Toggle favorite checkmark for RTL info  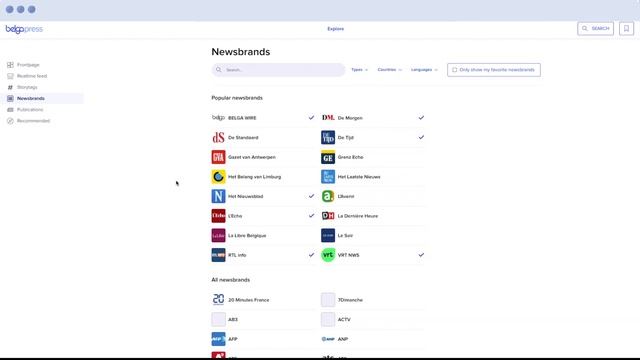(311, 255)
